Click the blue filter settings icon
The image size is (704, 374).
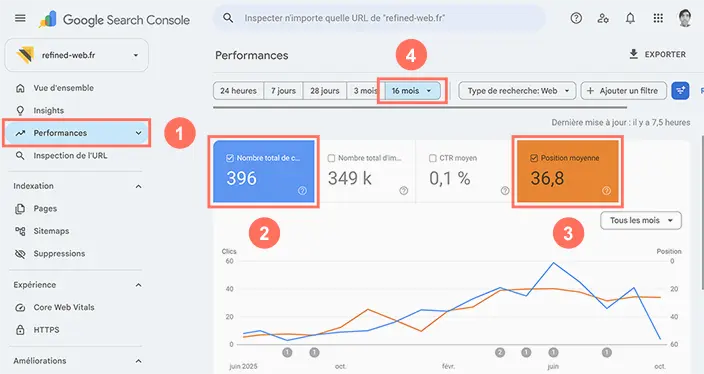680,91
